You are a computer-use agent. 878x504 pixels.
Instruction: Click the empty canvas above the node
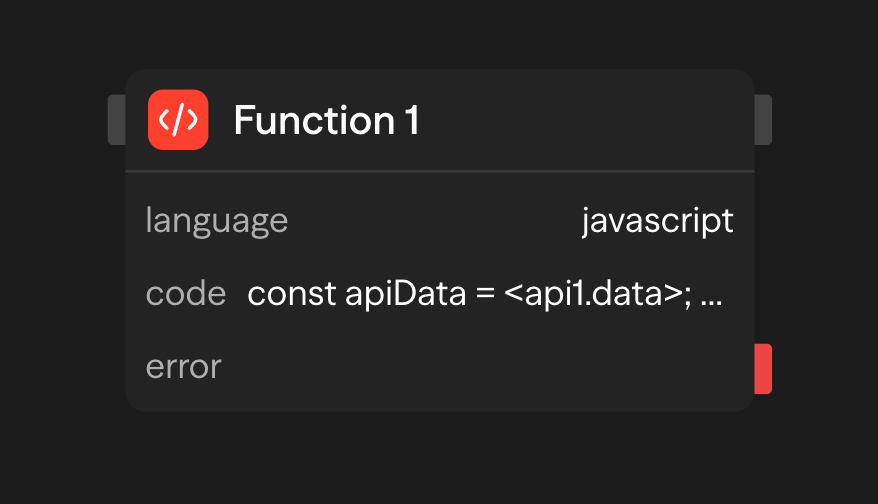coord(440,35)
